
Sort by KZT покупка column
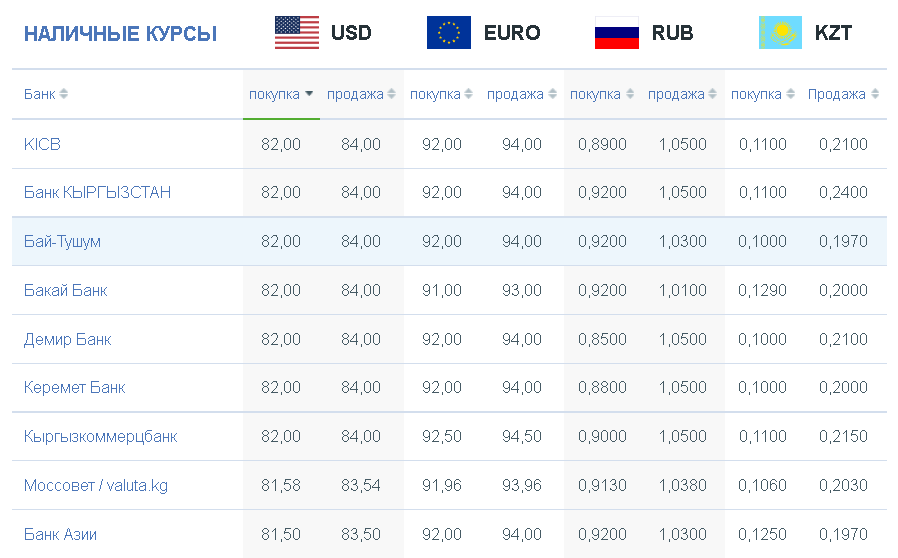[x=762, y=95]
